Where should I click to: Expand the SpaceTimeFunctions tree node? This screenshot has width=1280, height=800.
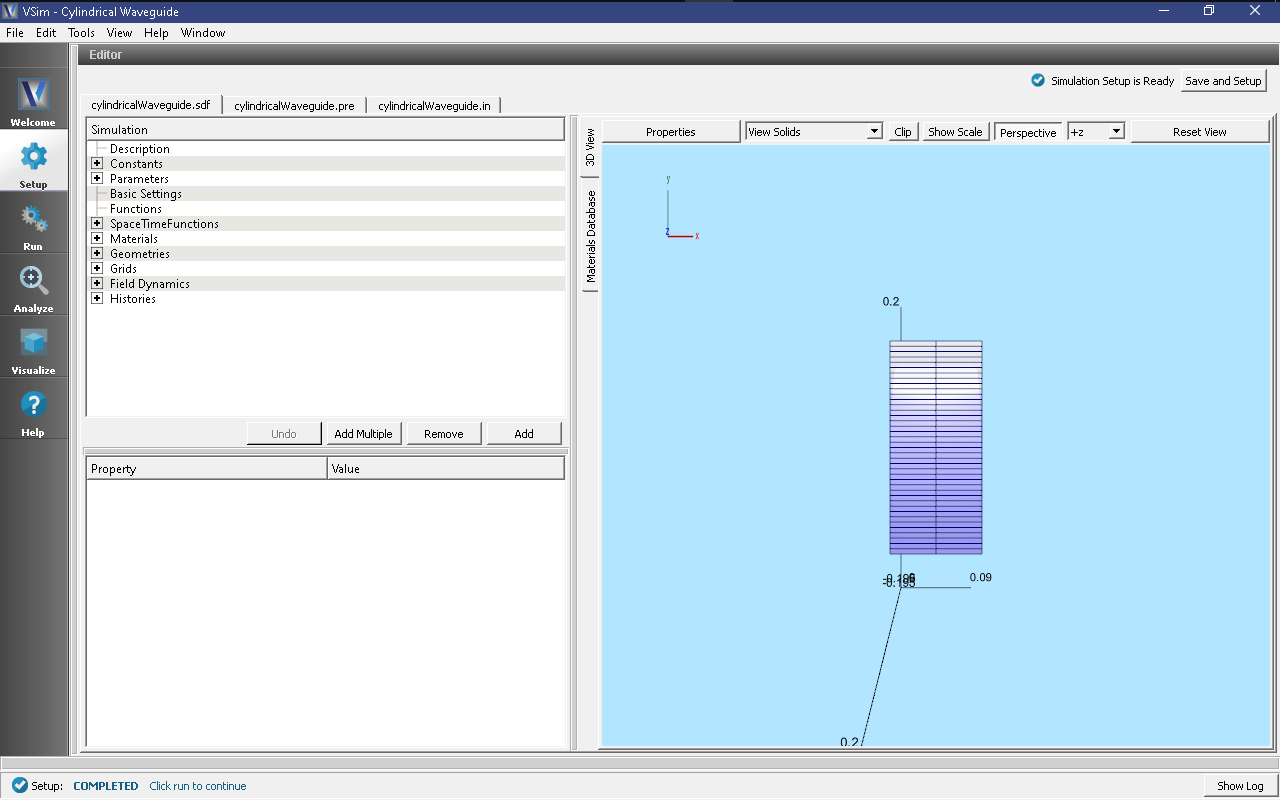pyautogui.click(x=97, y=224)
